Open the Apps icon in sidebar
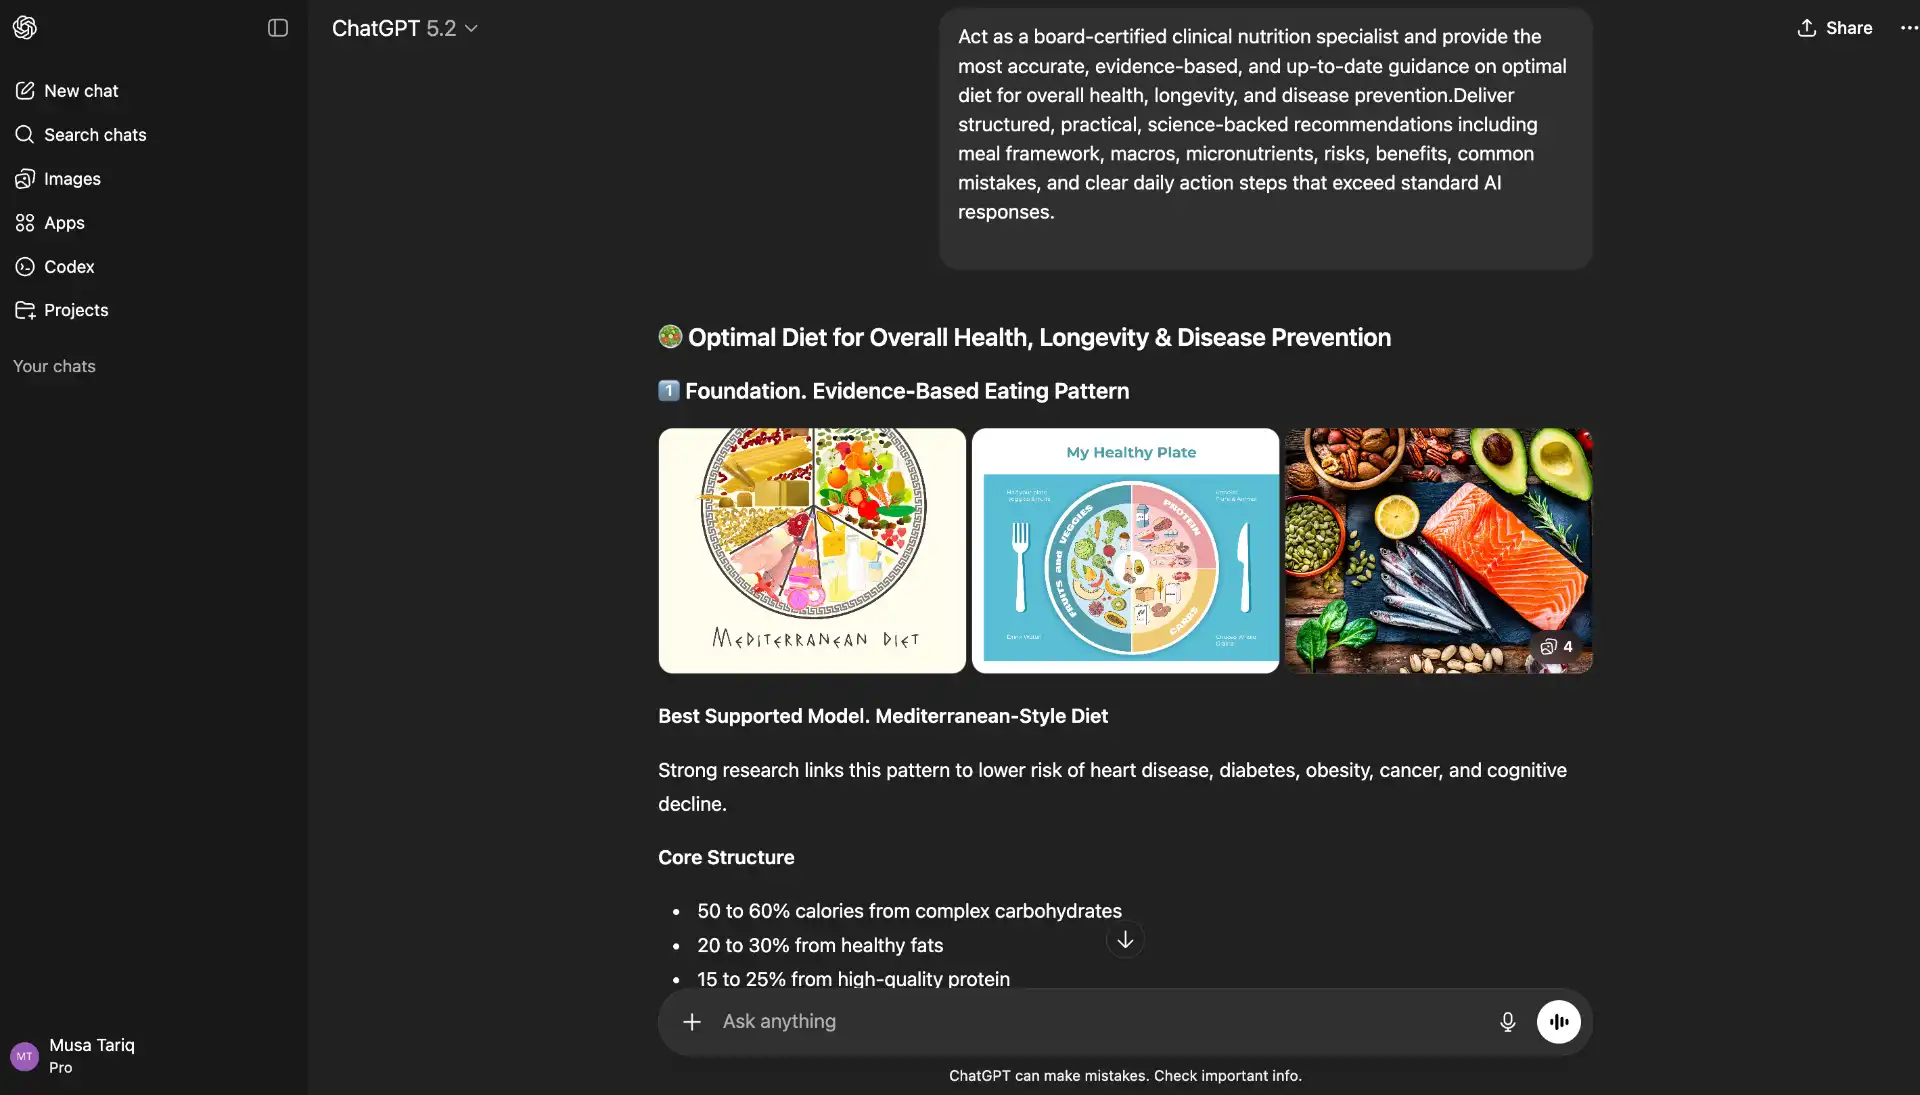 pyautogui.click(x=25, y=223)
